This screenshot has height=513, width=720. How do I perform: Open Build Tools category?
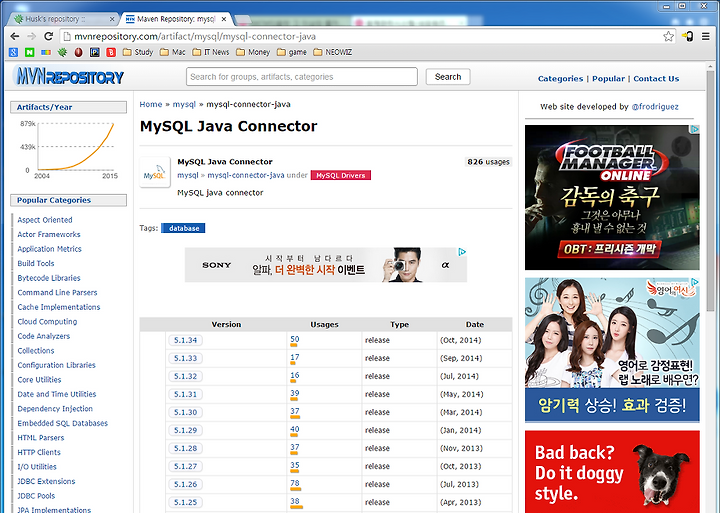point(36,263)
